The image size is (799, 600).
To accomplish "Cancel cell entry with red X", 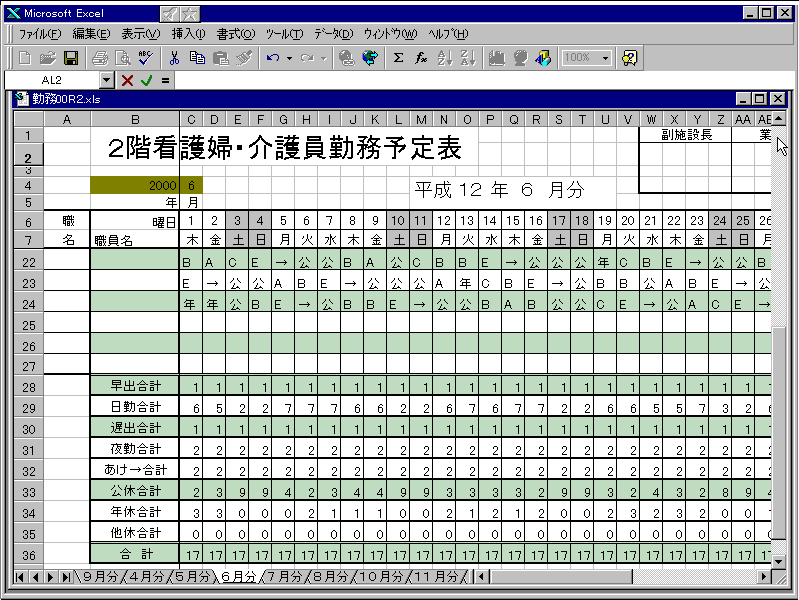I will point(127,80).
